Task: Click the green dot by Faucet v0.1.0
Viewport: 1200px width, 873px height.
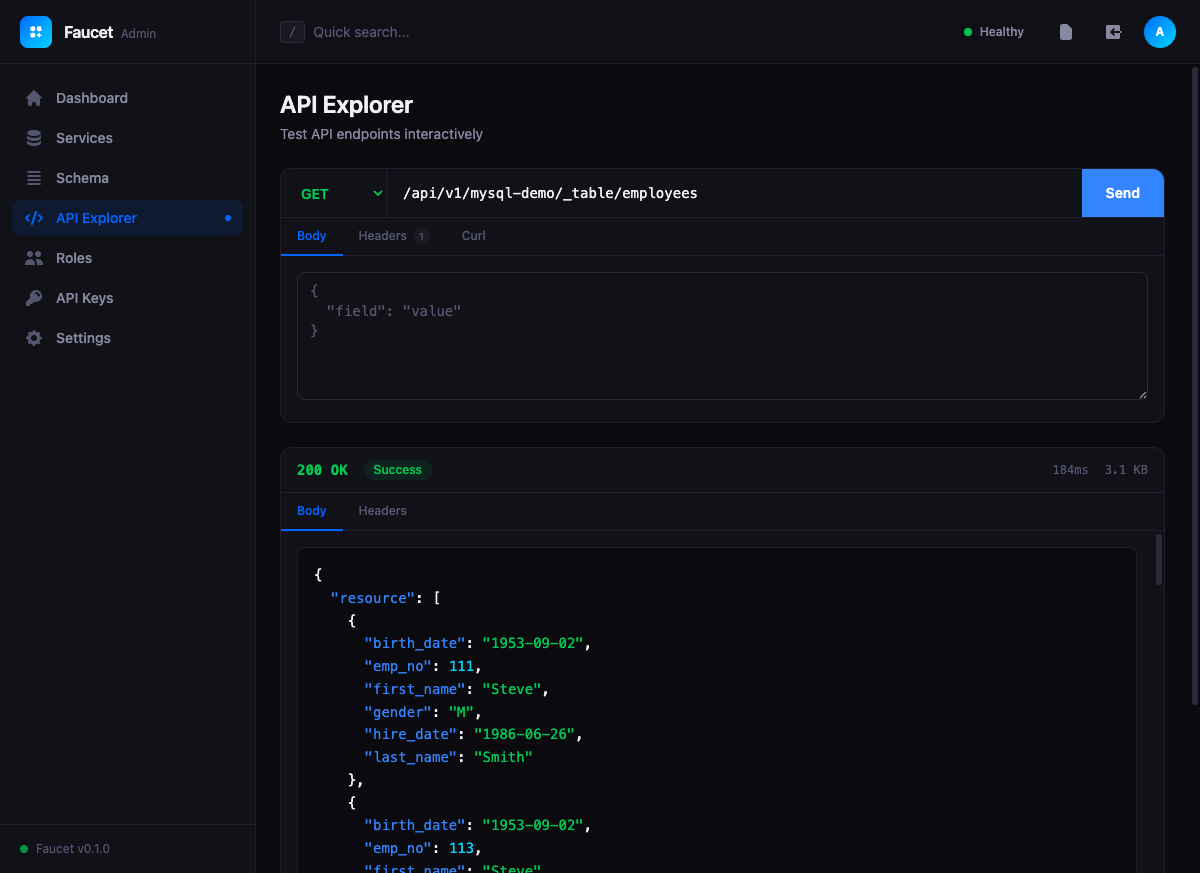Action: (x=24, y=849)
